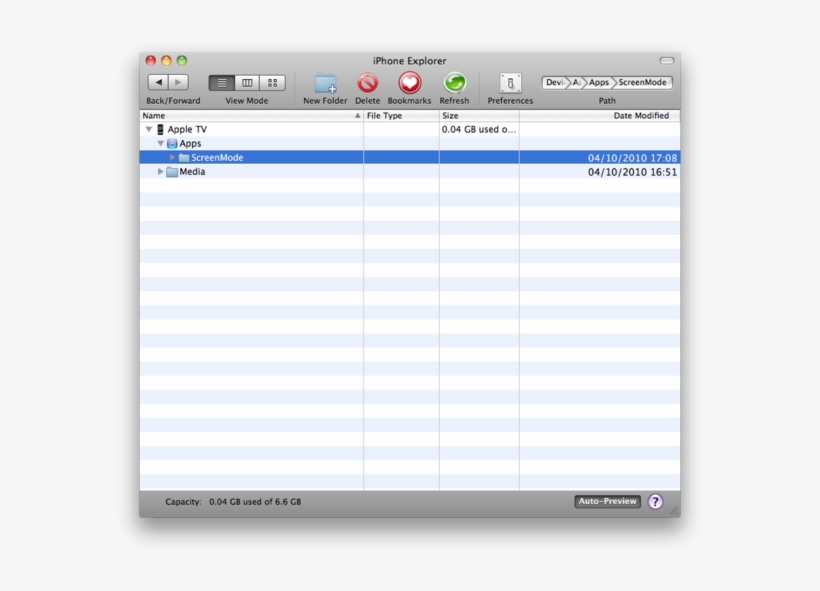Expand the Media folder
This screenshot has width=820, height=591.
tap(160, 172)
